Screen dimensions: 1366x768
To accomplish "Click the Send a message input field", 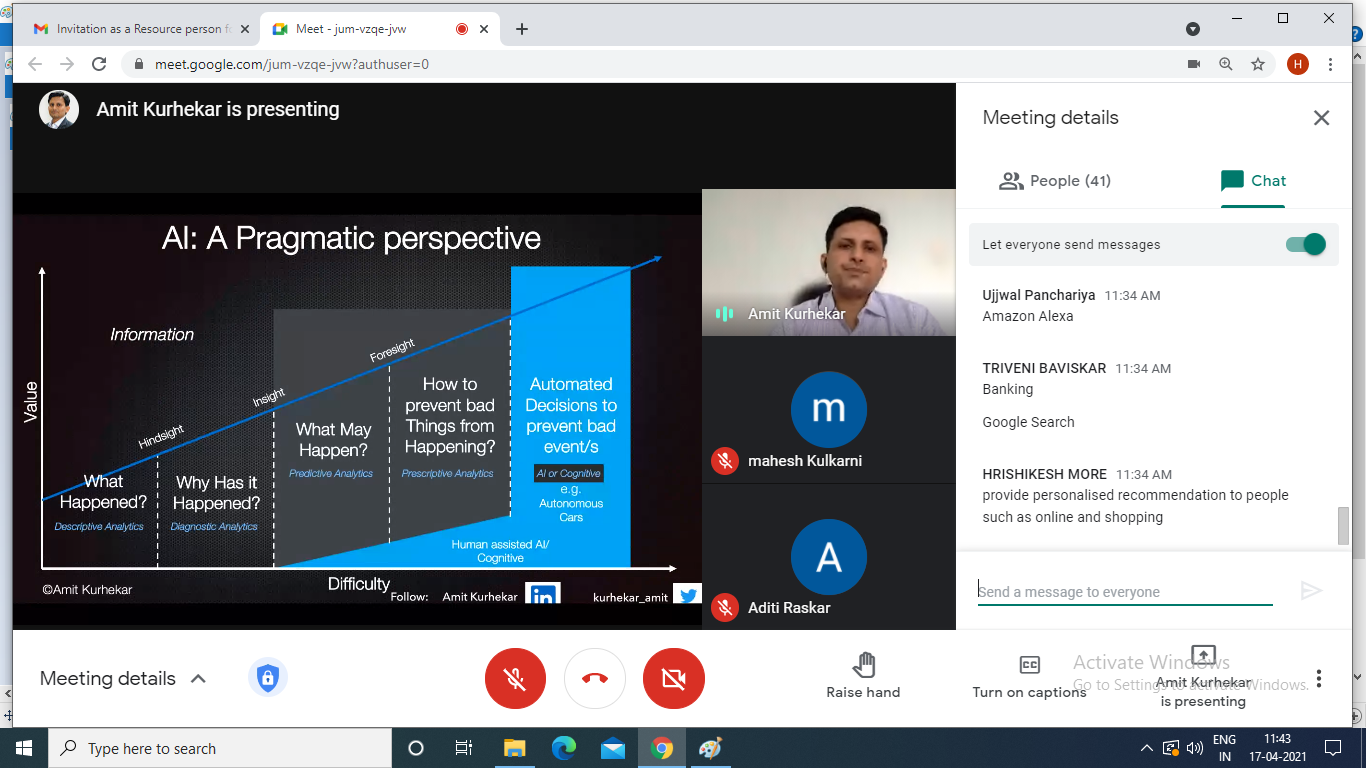I will (x=1124, y=592).
